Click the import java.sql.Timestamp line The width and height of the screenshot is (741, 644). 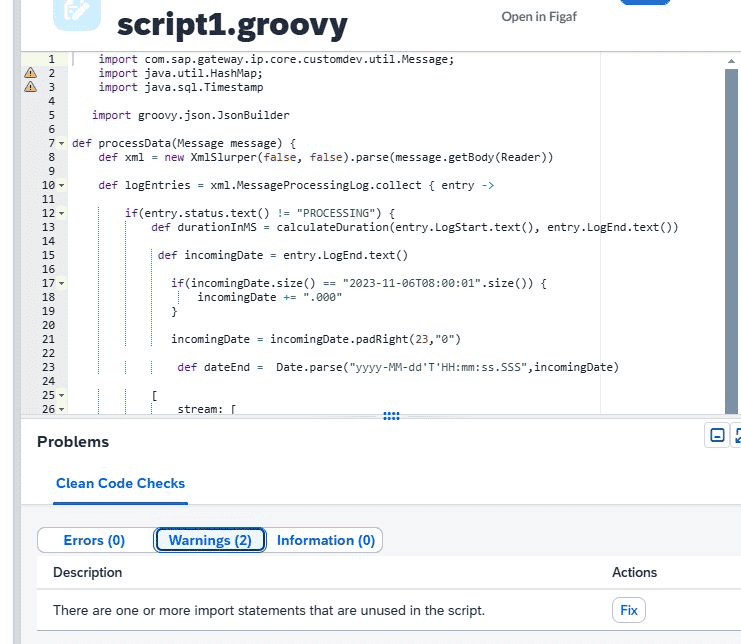click(x=181, y=87)
